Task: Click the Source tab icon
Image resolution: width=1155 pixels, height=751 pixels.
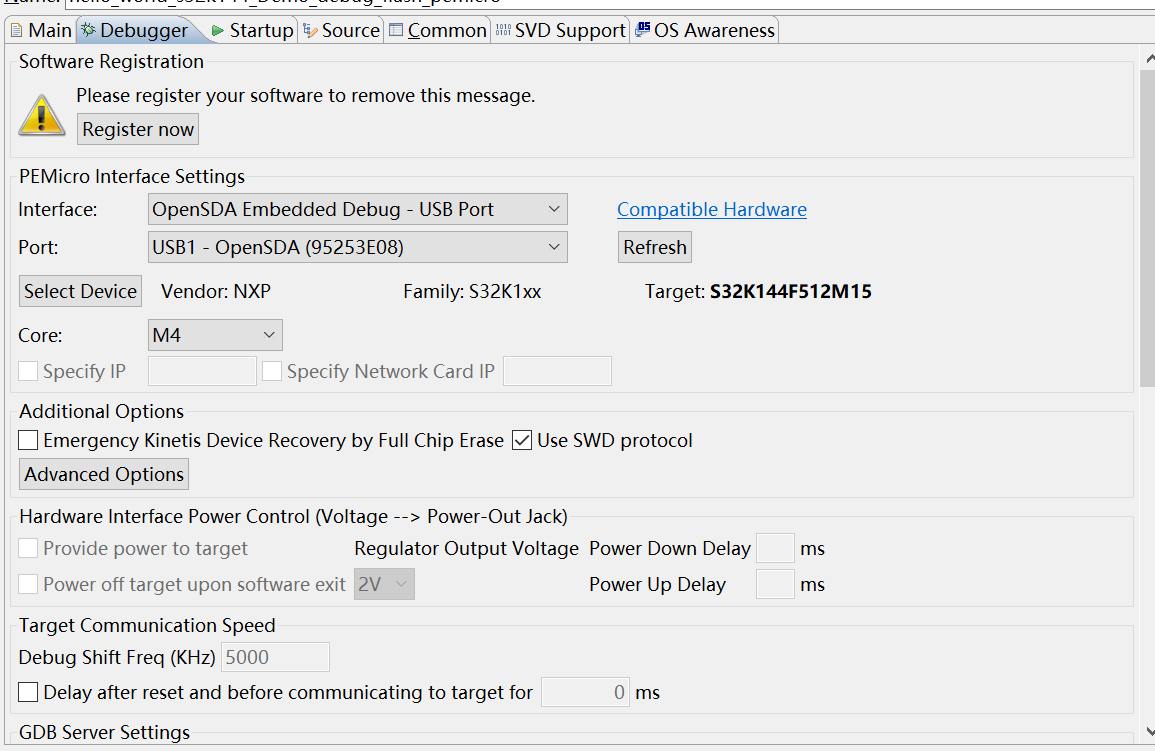Action: pos(310,30)
